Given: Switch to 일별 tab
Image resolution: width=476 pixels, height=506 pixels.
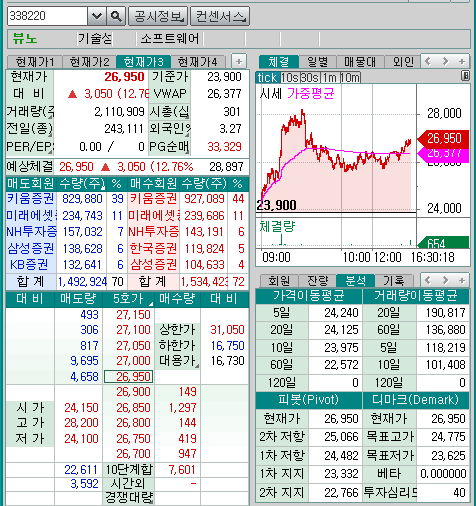Looking at the screenshot, I should (x=317, y=62).
